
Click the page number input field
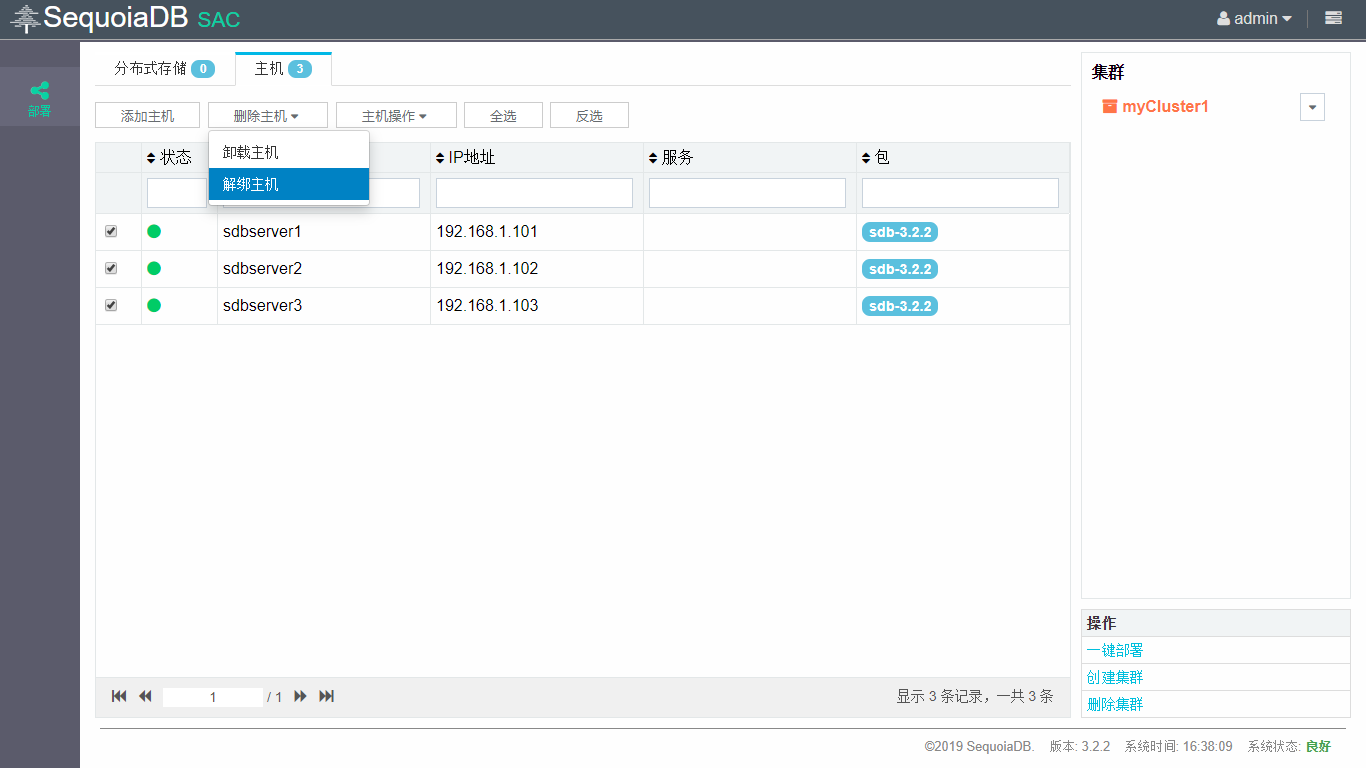pyautogui.click(x=213, y=697)
